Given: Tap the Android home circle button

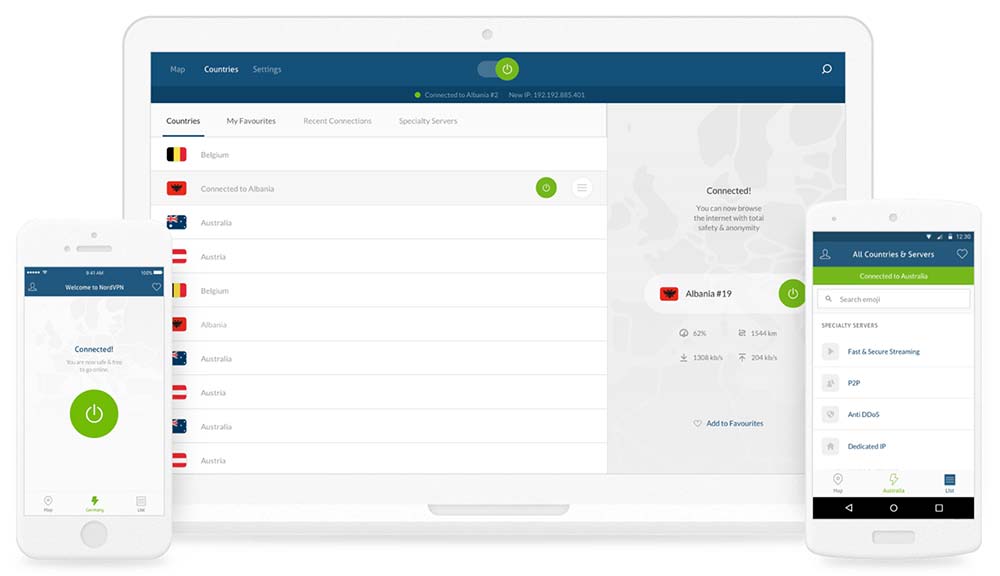Looking at the screenshot, I should [893, 508].
